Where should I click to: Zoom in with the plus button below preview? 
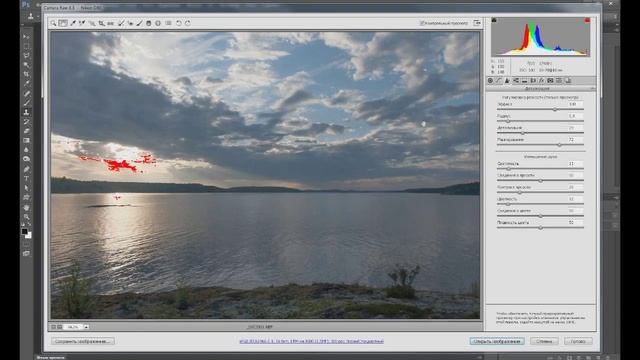coord(60,327)
